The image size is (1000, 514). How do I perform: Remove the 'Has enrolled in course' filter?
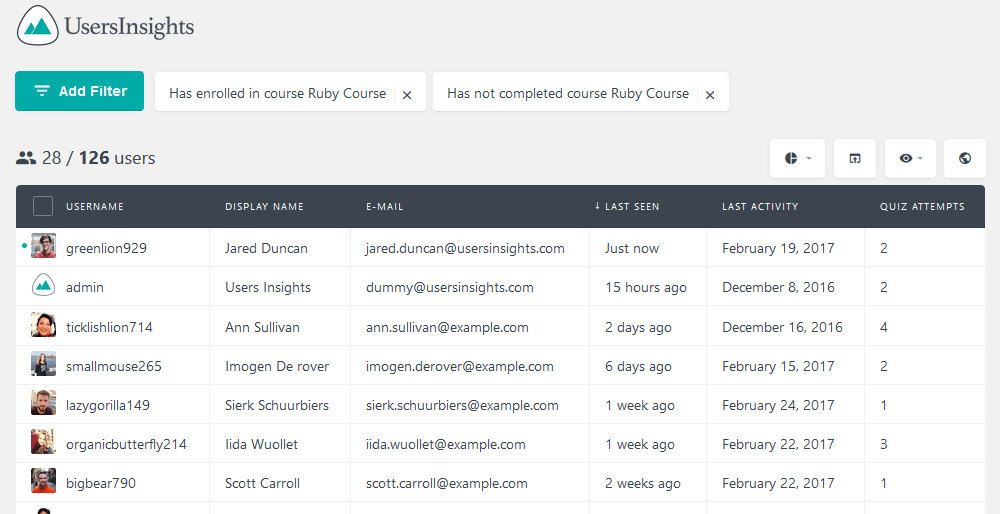[407, 94]
